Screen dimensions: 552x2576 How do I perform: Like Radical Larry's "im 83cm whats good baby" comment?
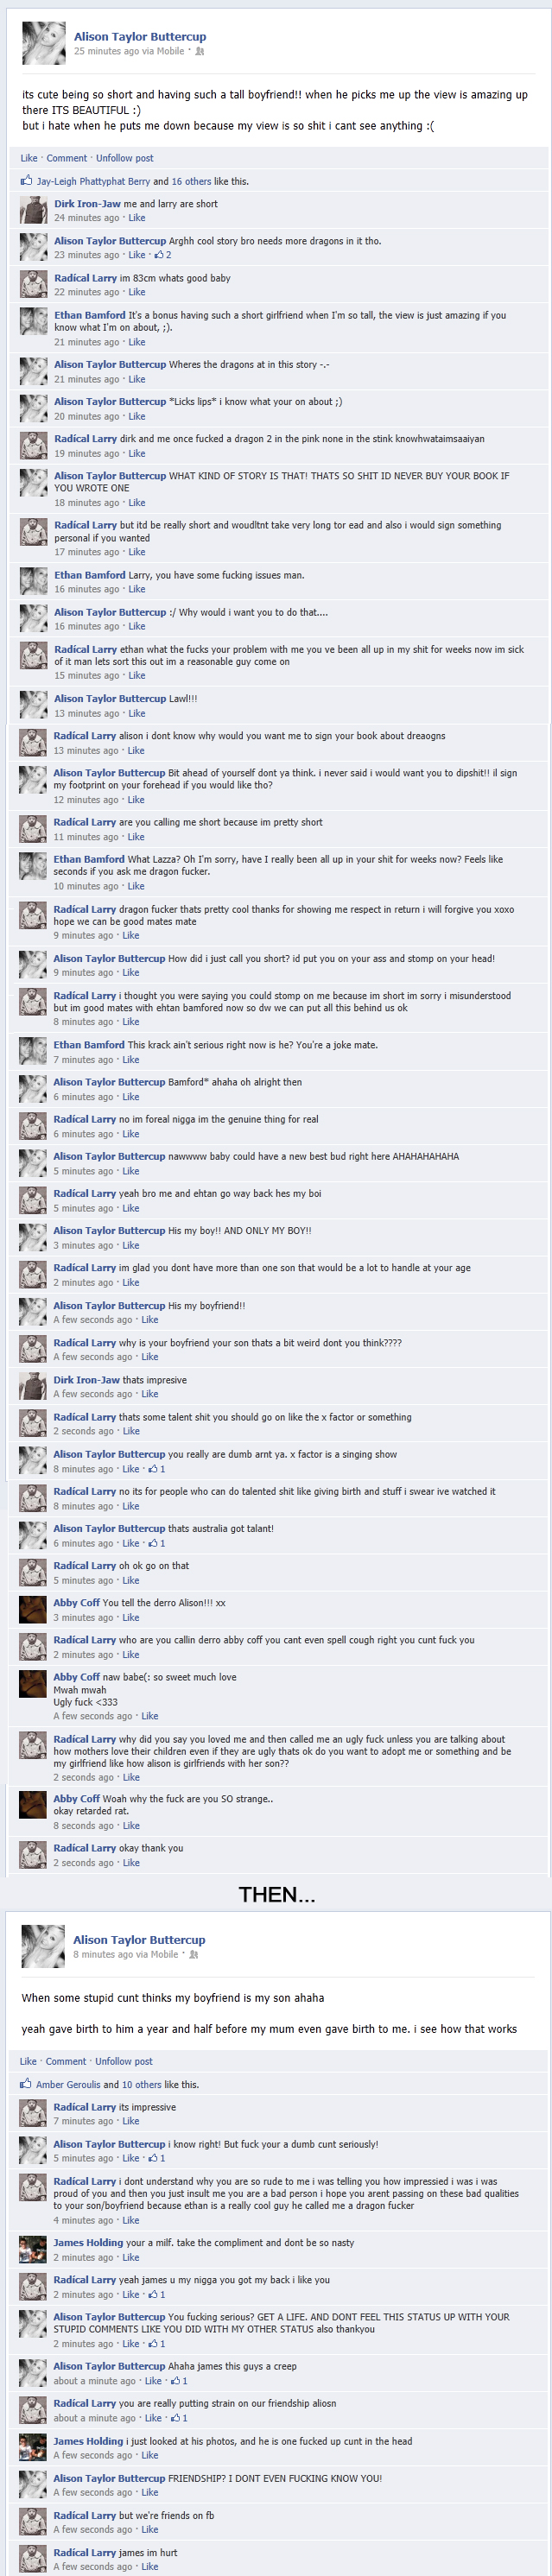coord(137,292)
